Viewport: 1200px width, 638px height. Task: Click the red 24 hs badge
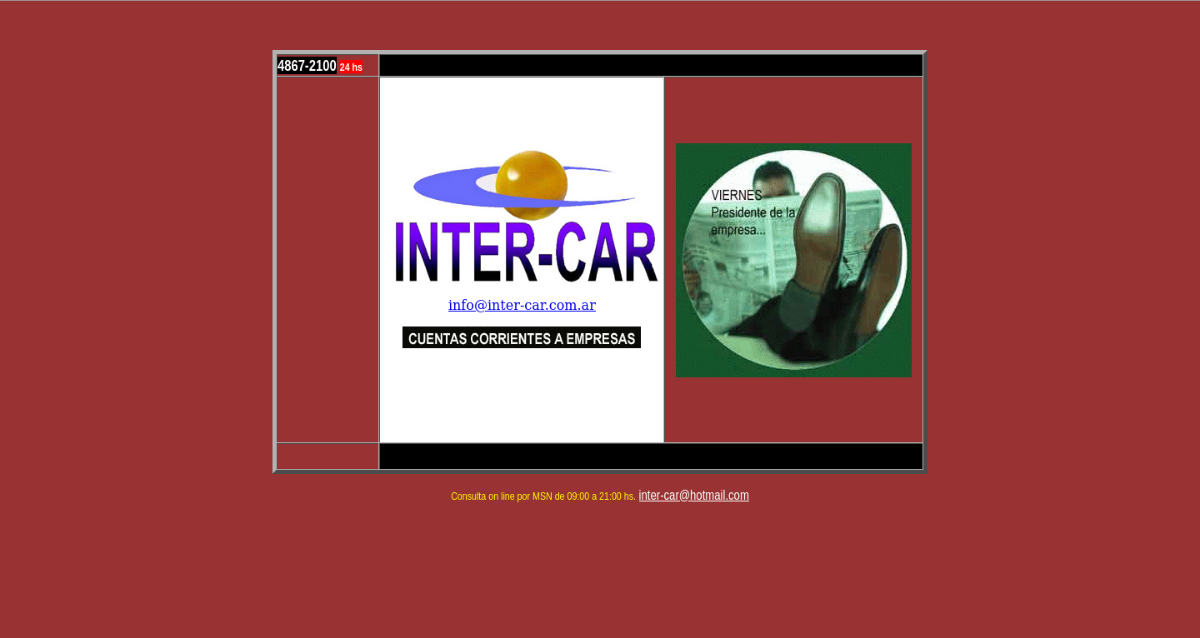pos(351,67)
